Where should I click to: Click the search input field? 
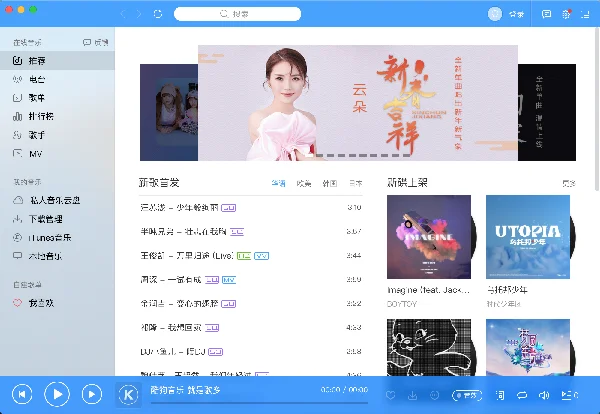pos(237,14)
